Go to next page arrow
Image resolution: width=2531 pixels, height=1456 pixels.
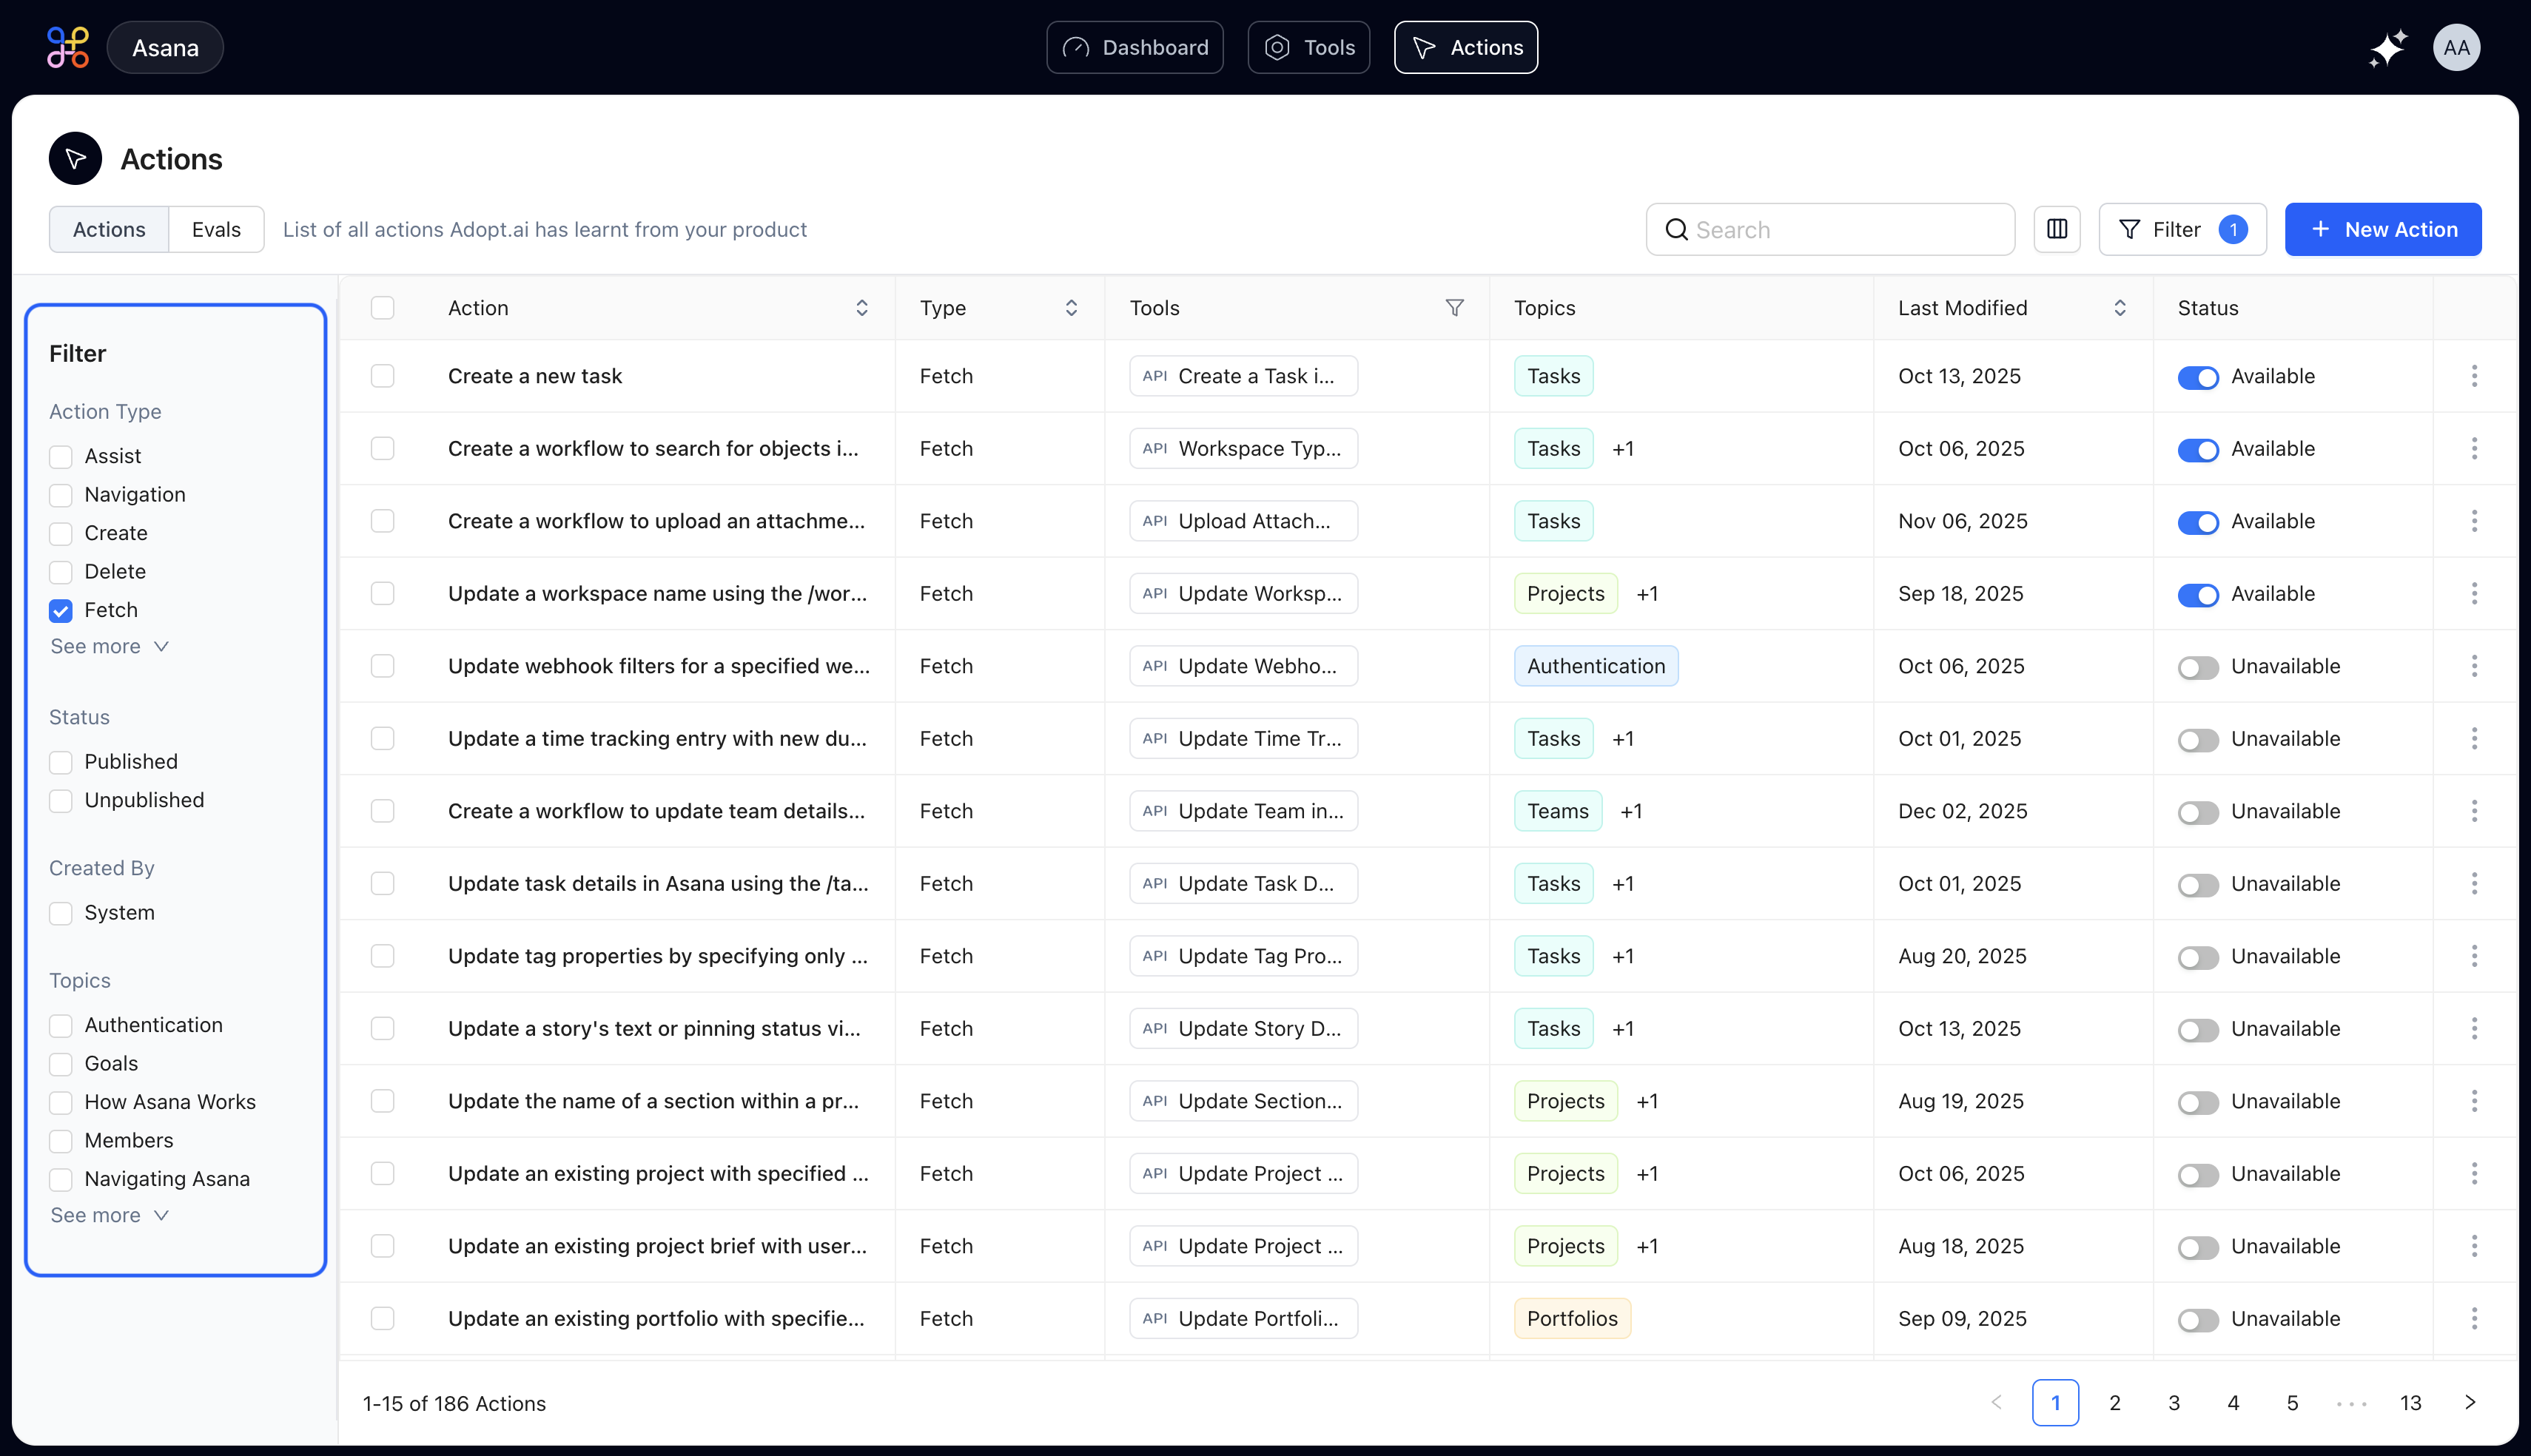[2469, 1402]
